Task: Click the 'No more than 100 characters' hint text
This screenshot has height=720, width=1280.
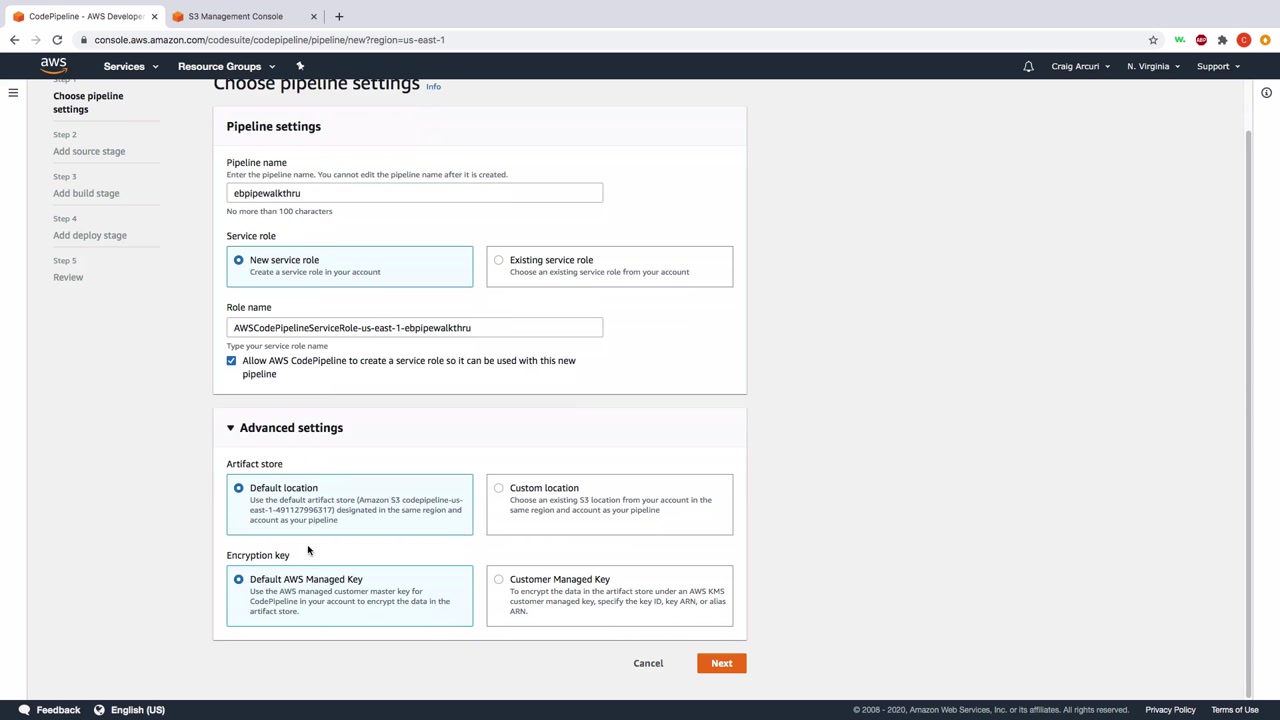Action: tap(279, 211)
